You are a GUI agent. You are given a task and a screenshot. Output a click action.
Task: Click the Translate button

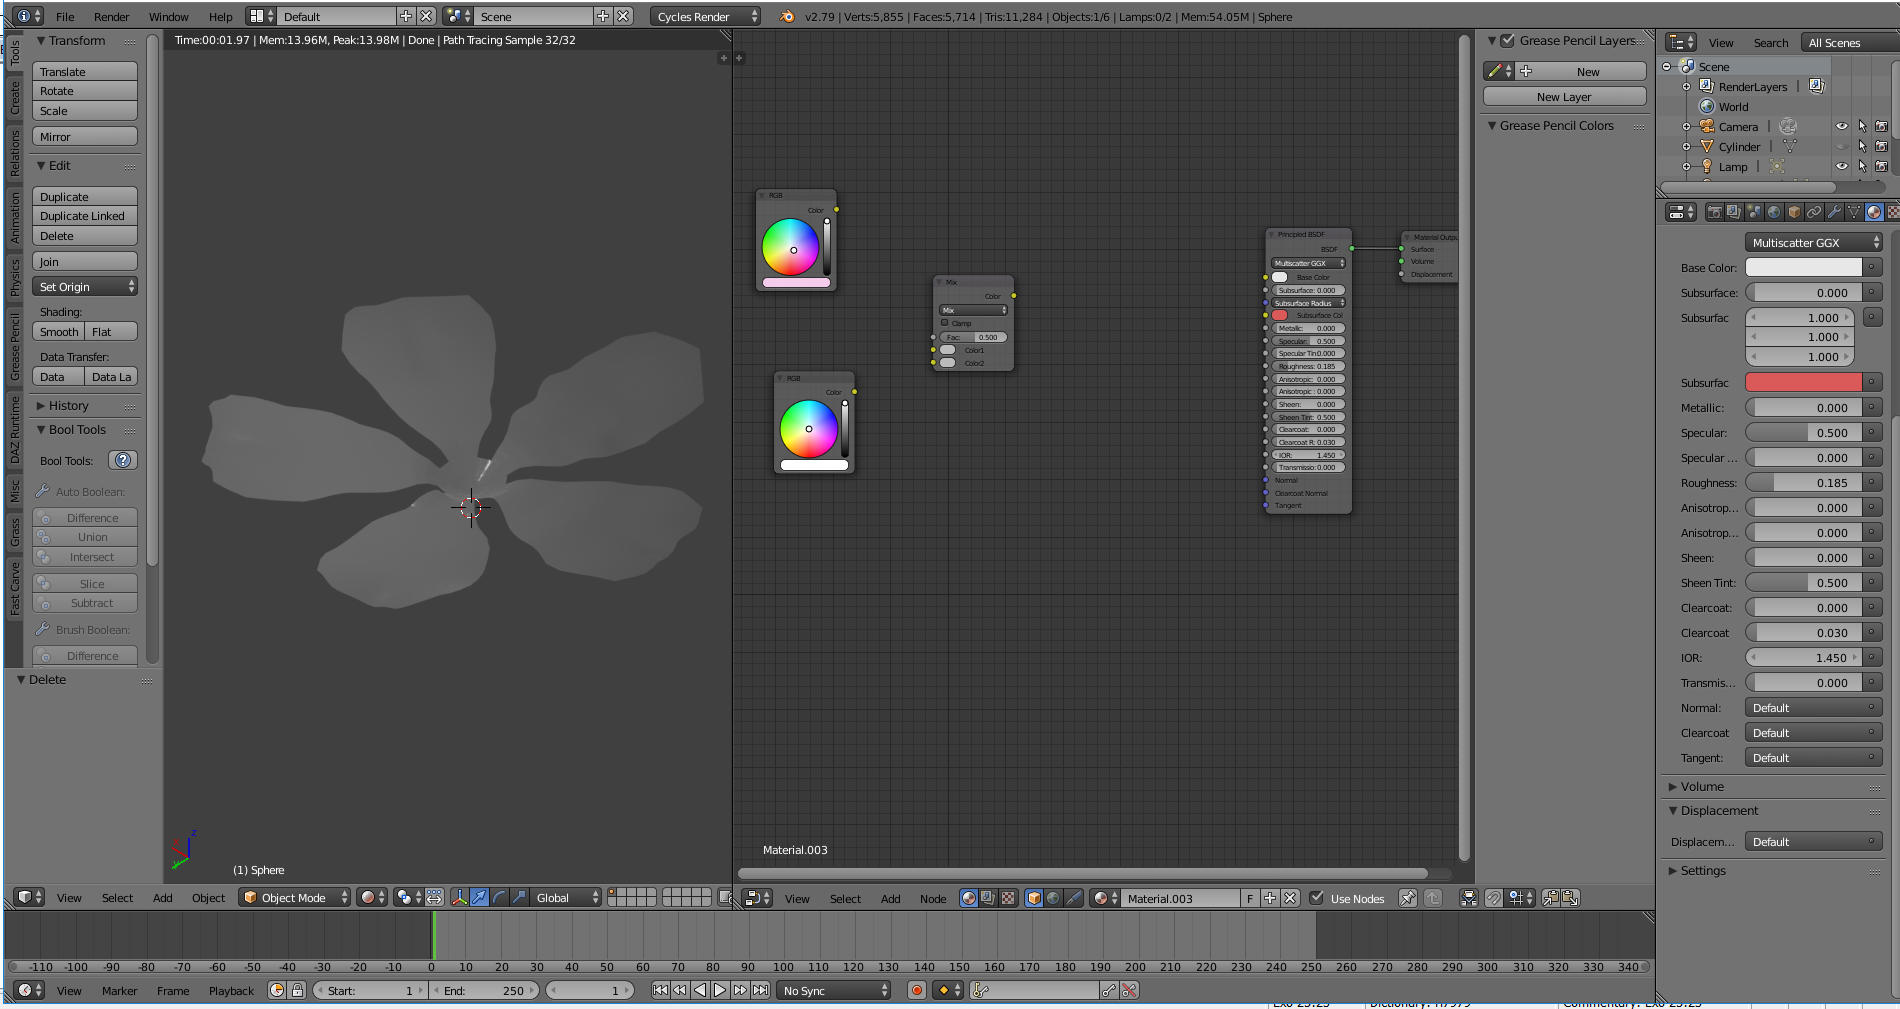85,72
